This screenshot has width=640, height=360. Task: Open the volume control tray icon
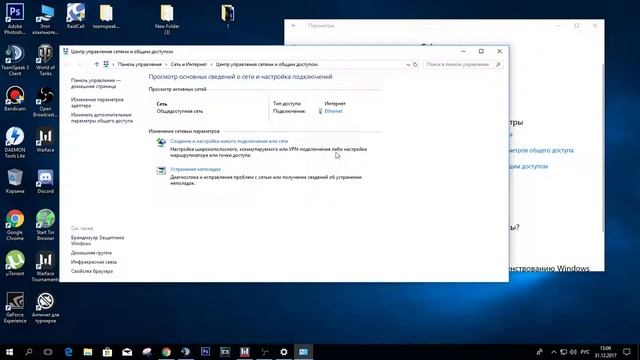pyautogui.click(x=573, y=352)
